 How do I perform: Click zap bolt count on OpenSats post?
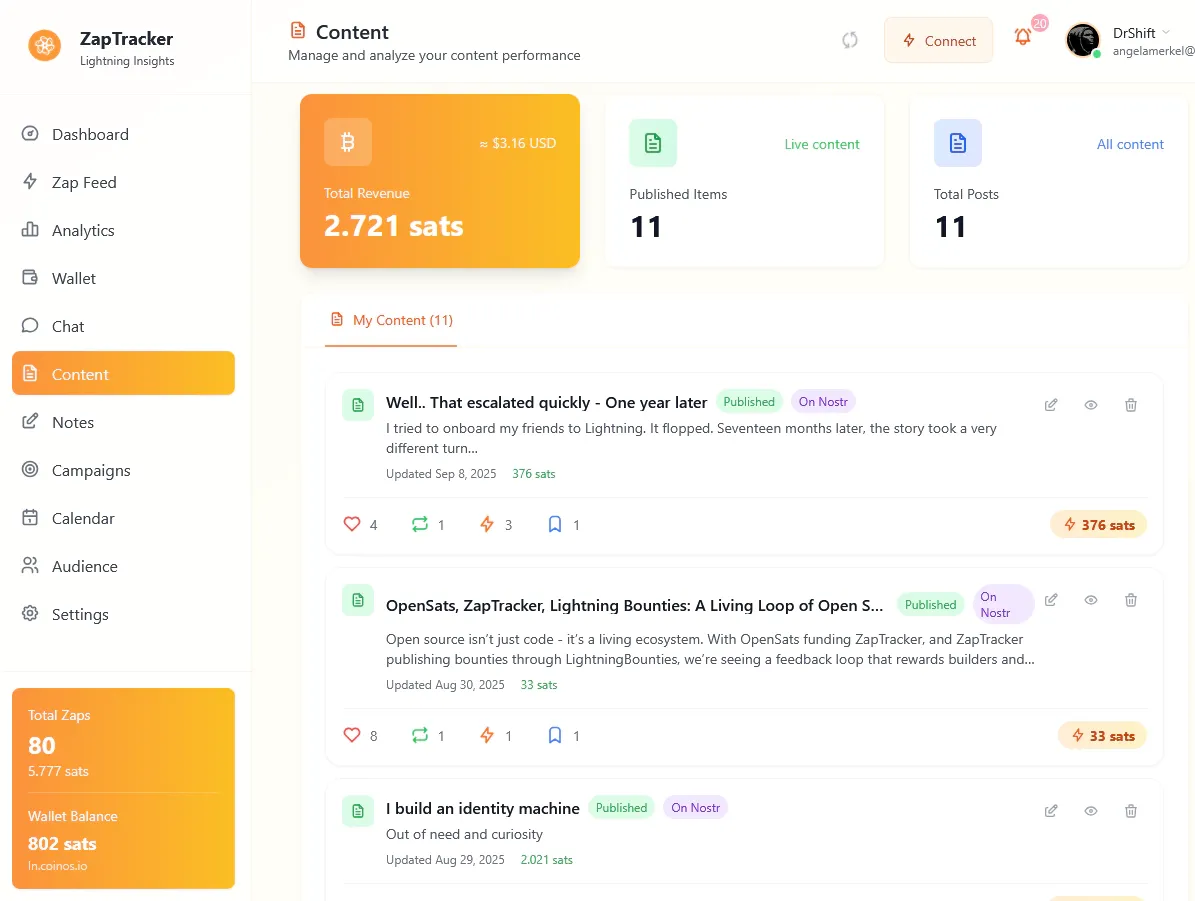click(x=495, y=736)
